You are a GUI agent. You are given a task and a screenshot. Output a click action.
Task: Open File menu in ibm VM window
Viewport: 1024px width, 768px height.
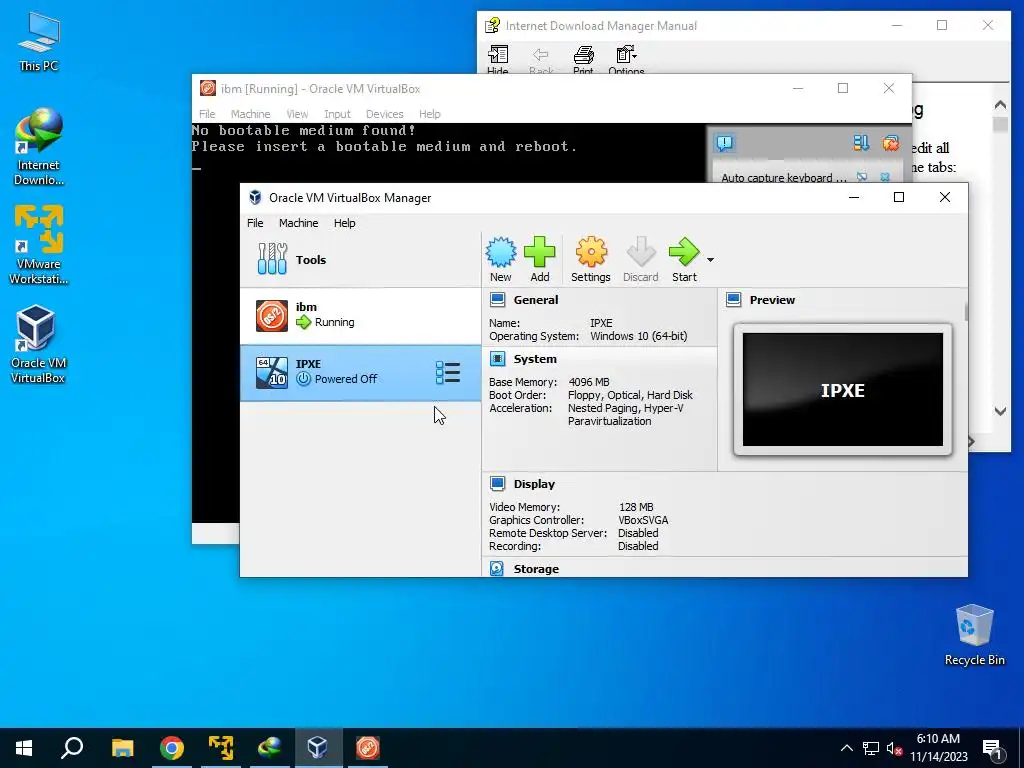pyautogui.click(x=207, y=114)
